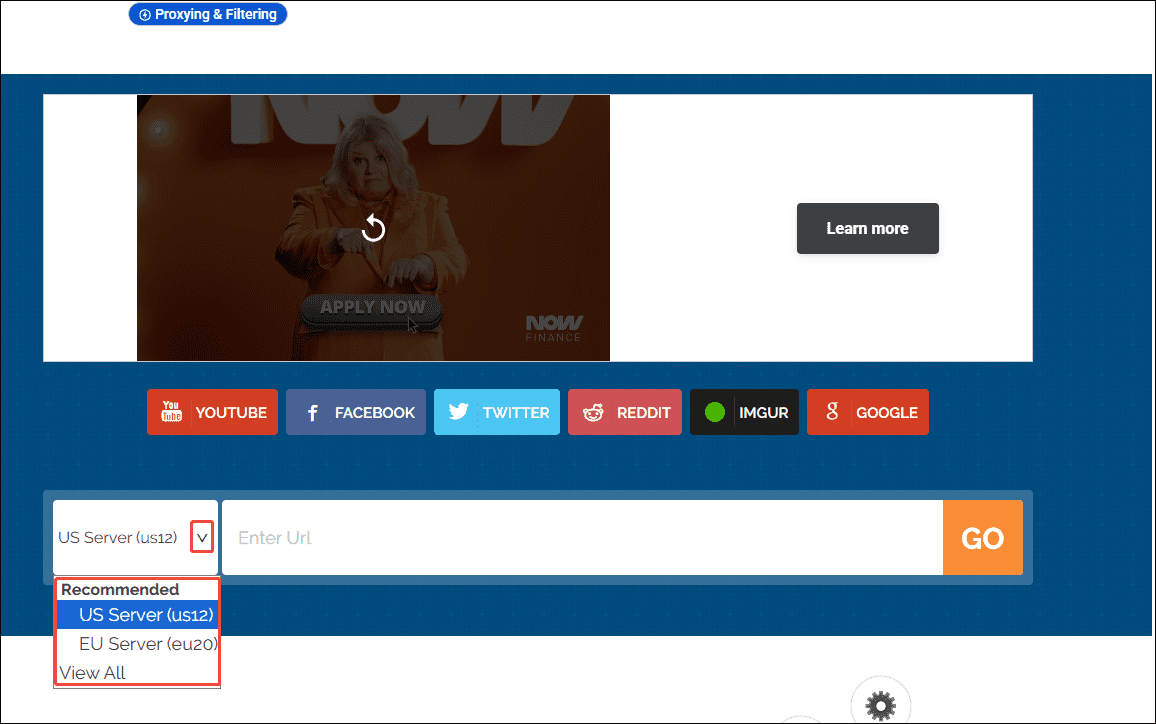Select EU Server (eu20) option
The width and height of the screenshot is (1156, 724).
[x=138, y=644]
